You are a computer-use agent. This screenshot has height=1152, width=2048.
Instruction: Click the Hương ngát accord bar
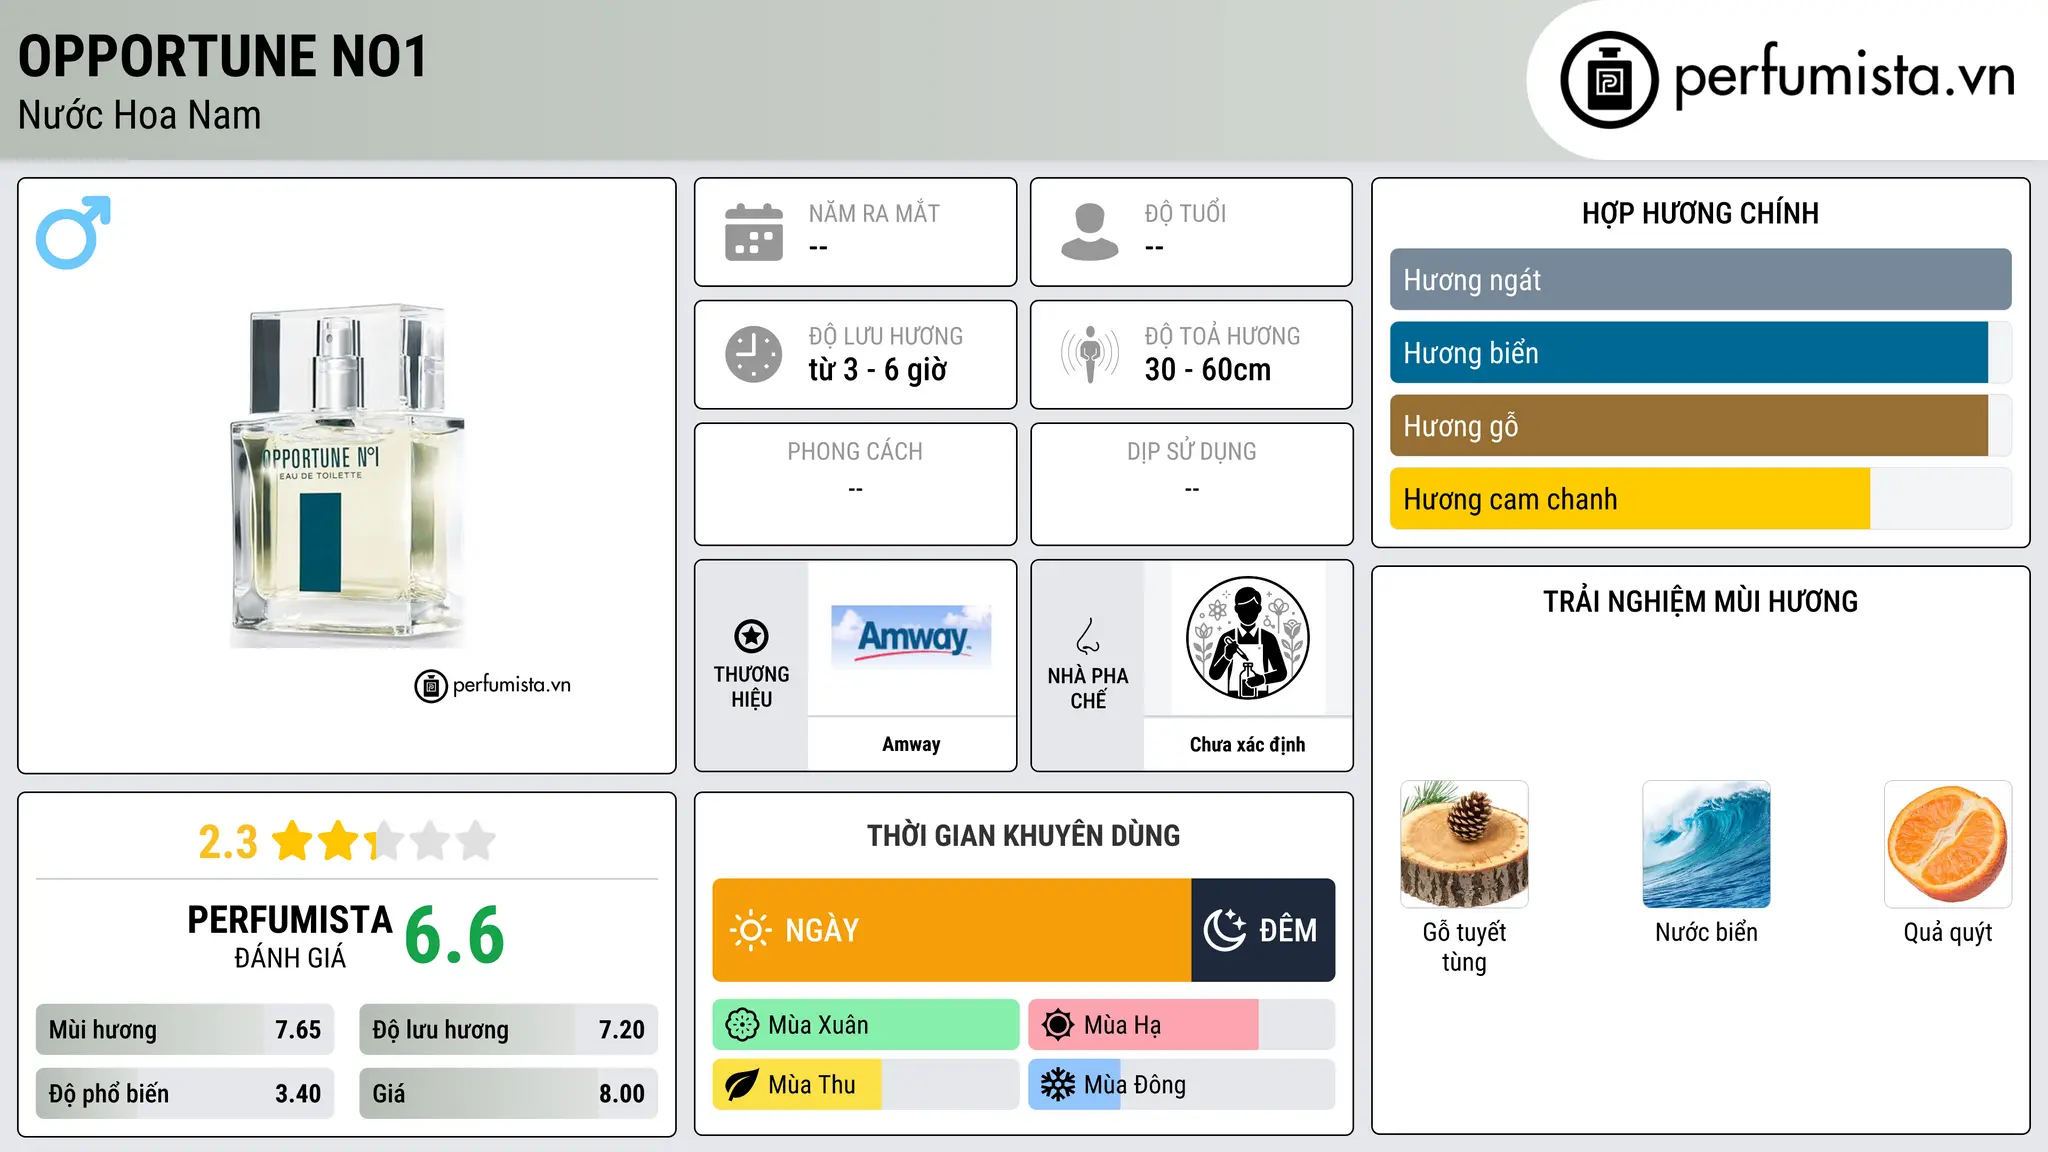[1700, 280]
